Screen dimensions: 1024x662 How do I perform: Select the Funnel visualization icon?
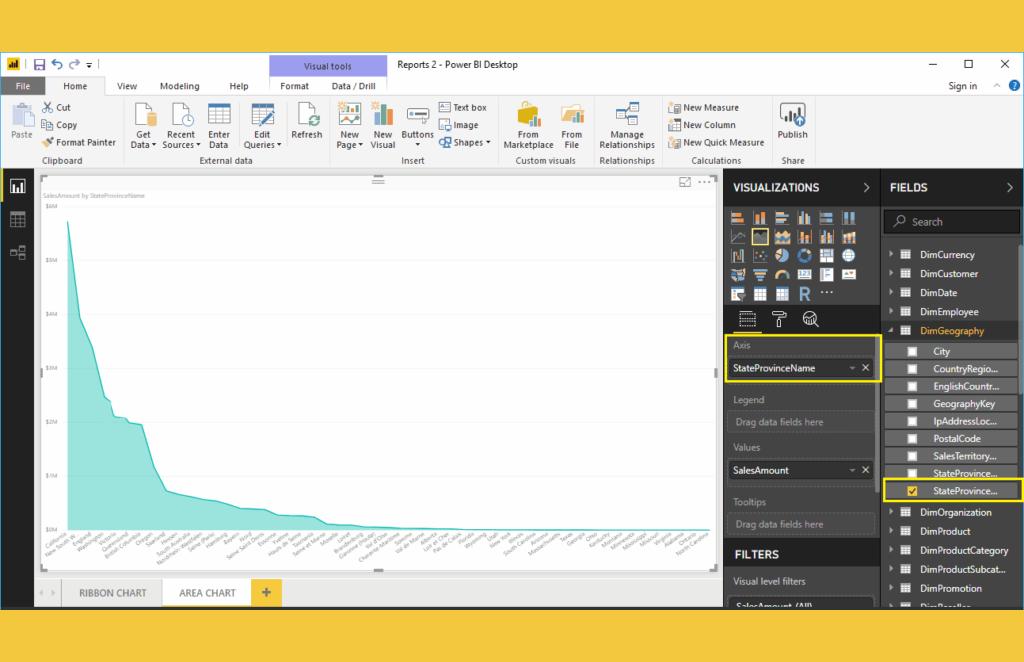[x=760, y=275]
